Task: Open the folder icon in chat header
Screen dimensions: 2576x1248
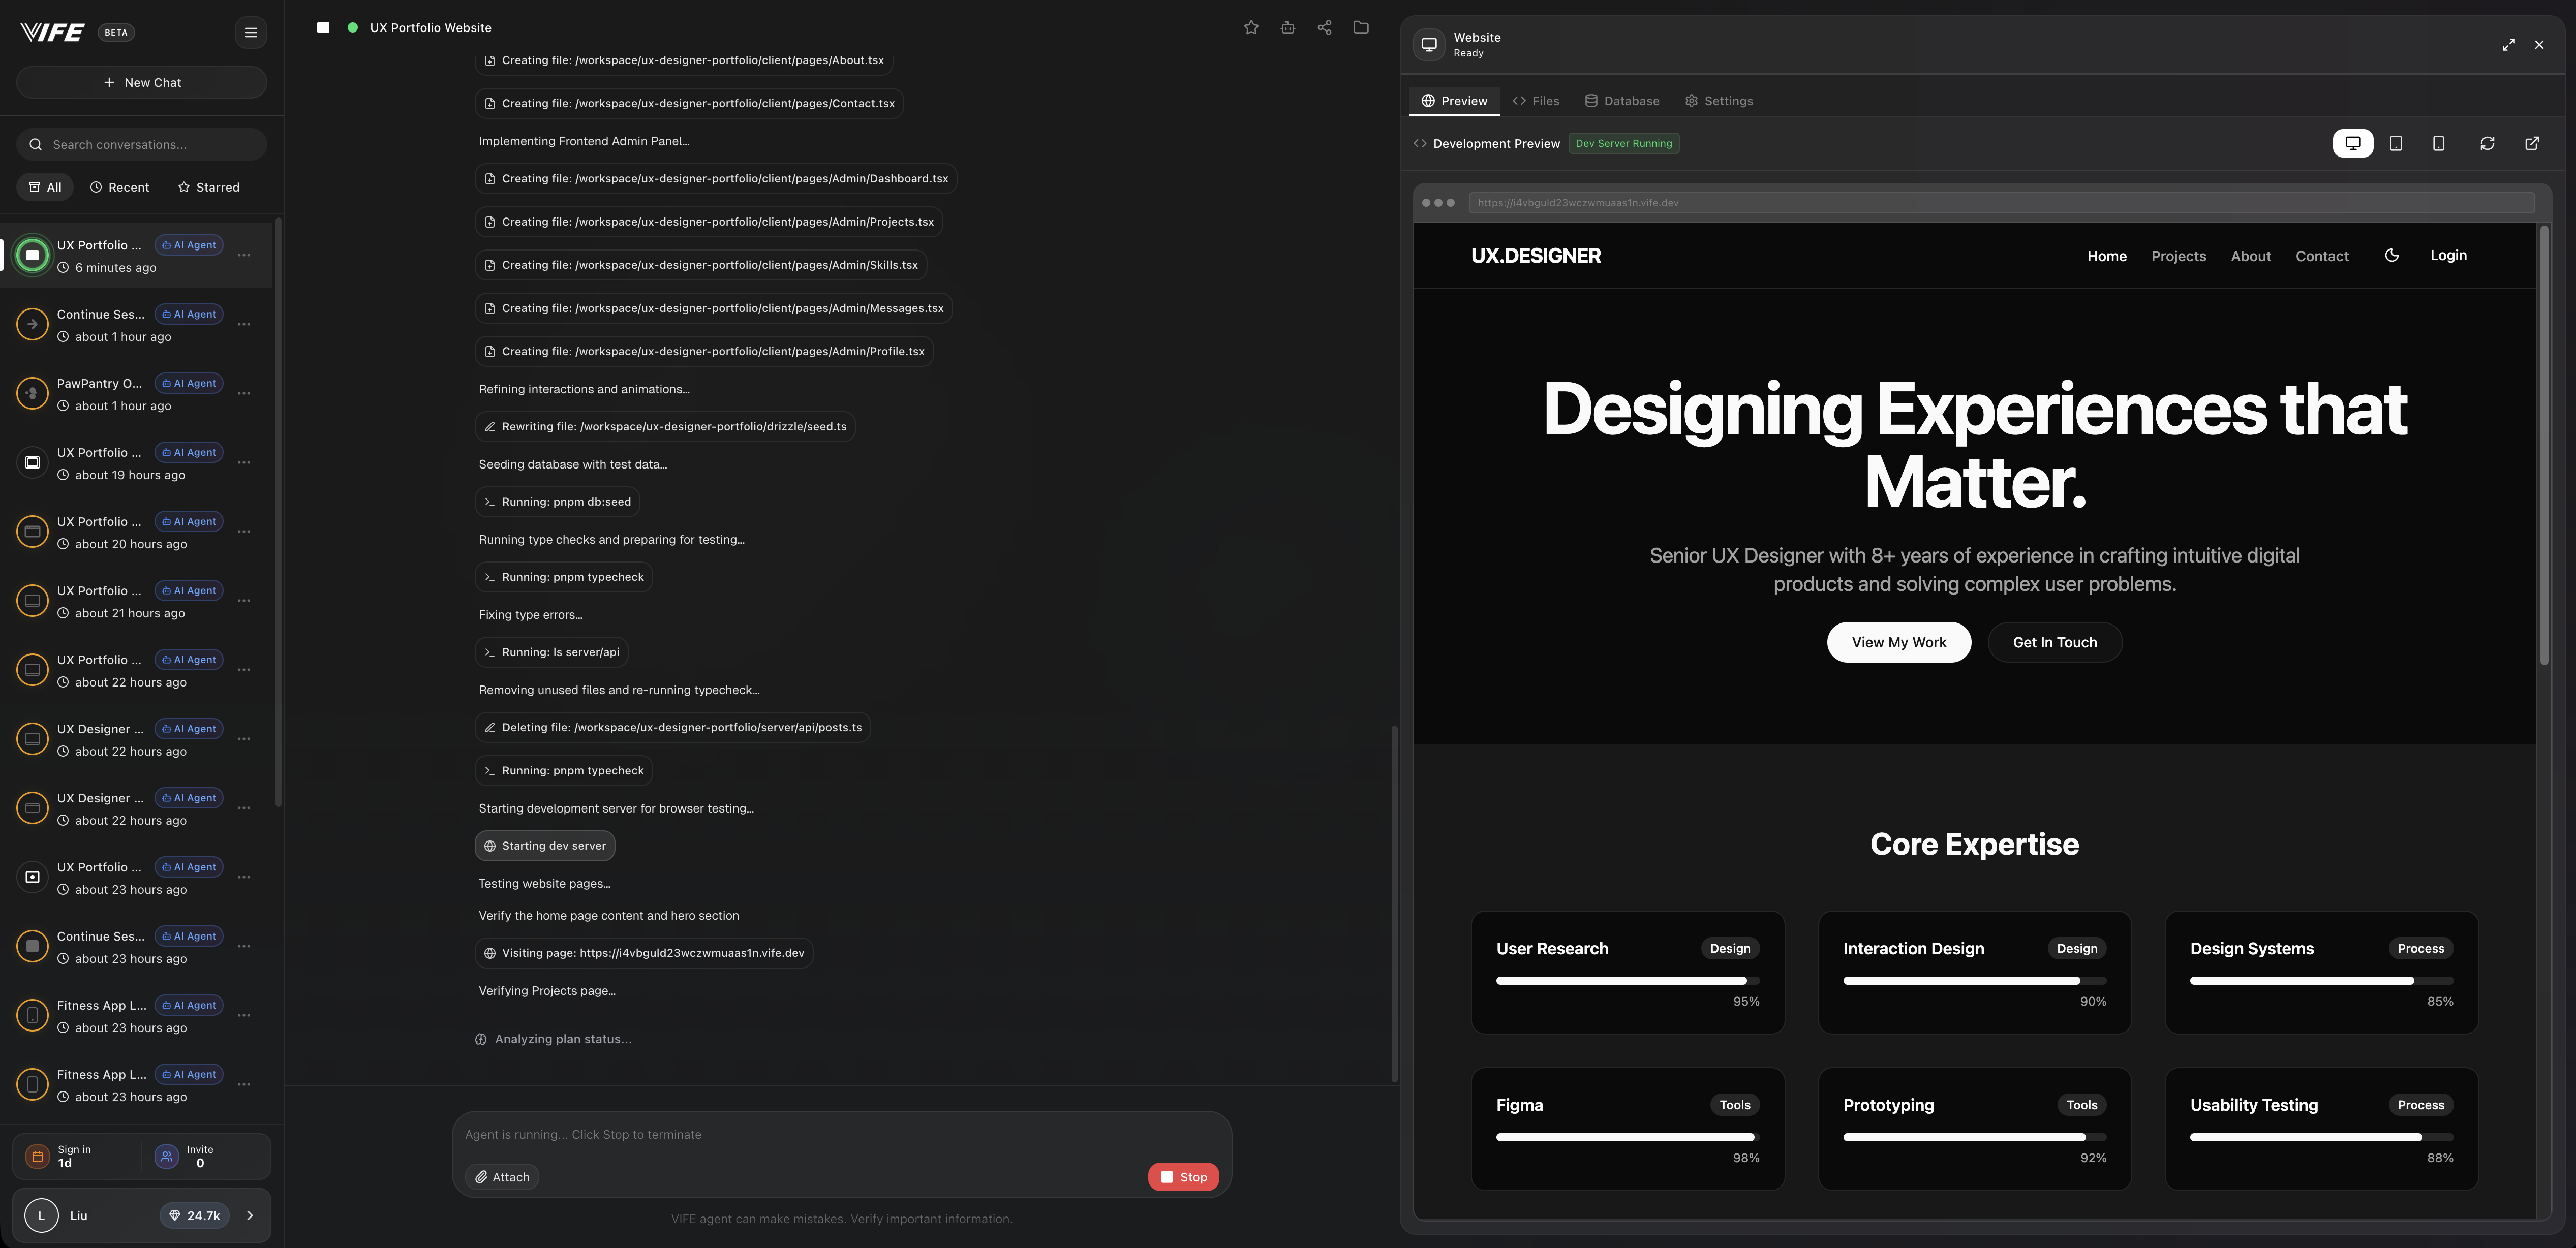Action: 1361,28
